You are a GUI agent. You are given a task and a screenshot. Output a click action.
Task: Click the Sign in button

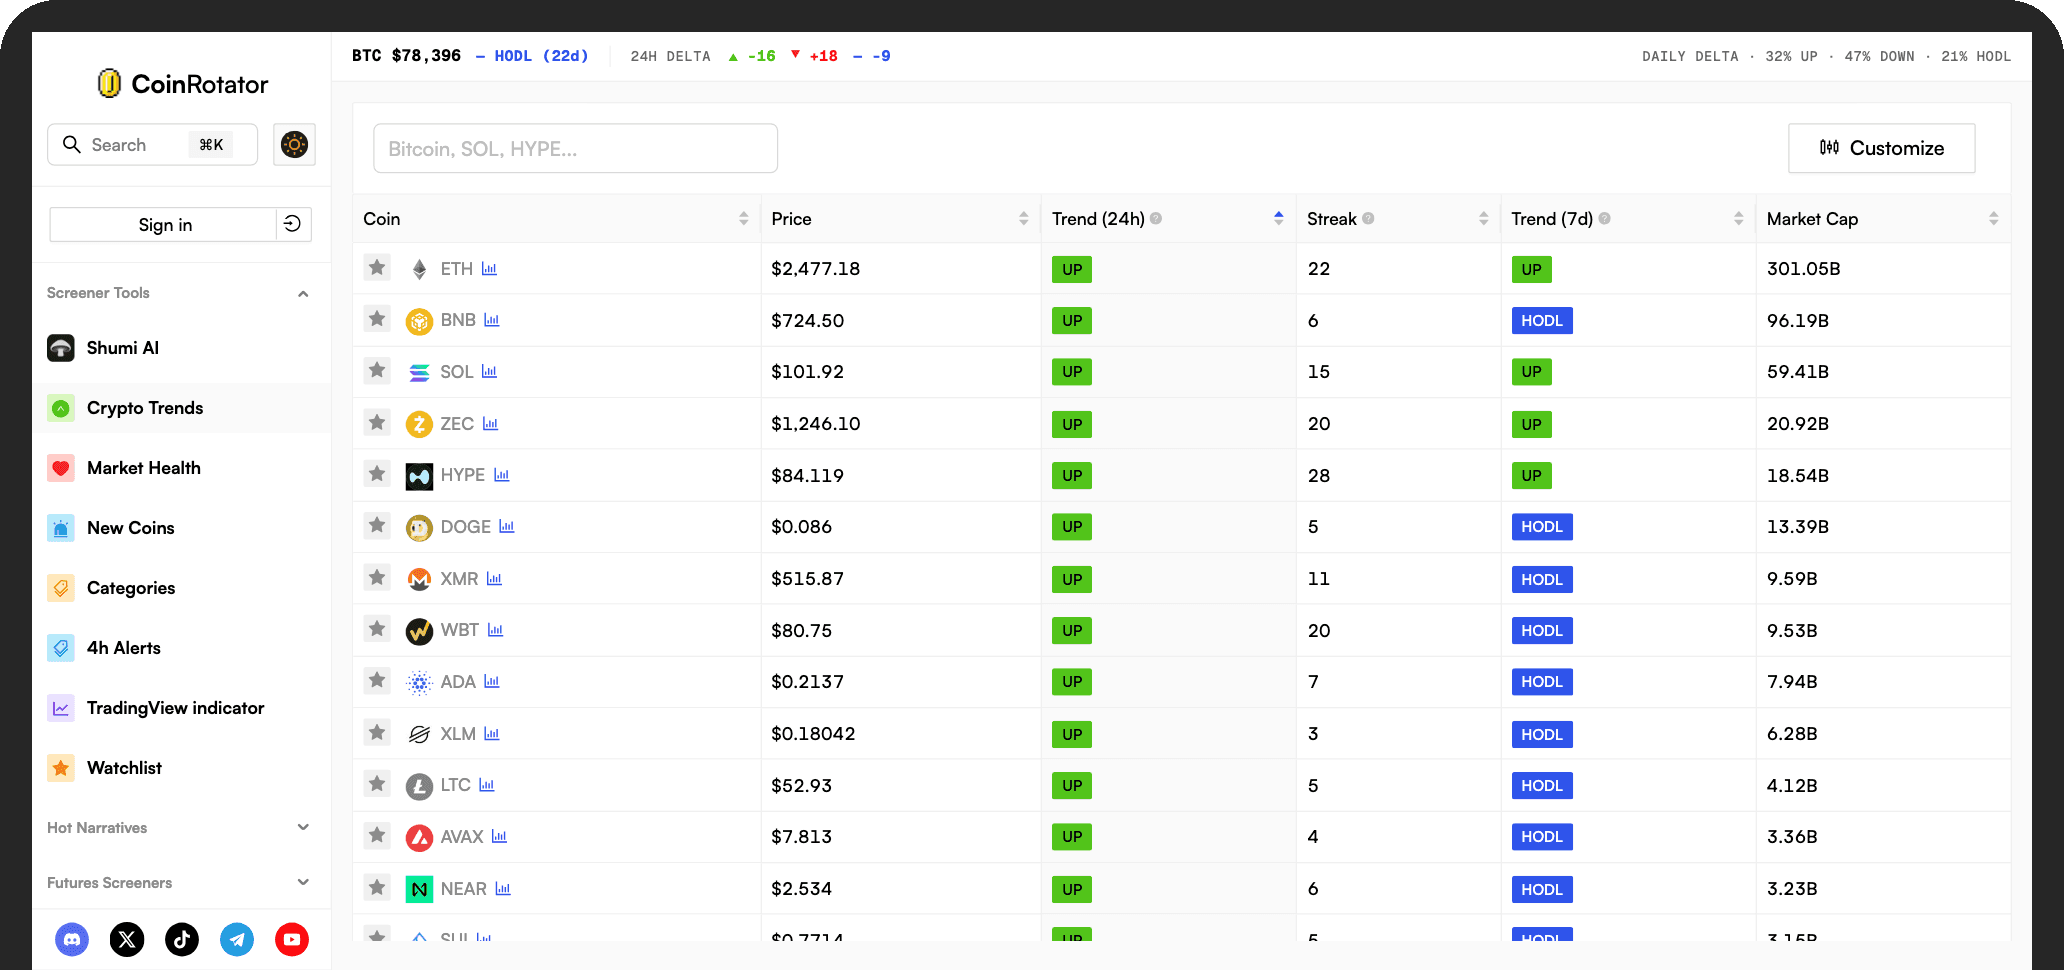click(x=164, y=224)
